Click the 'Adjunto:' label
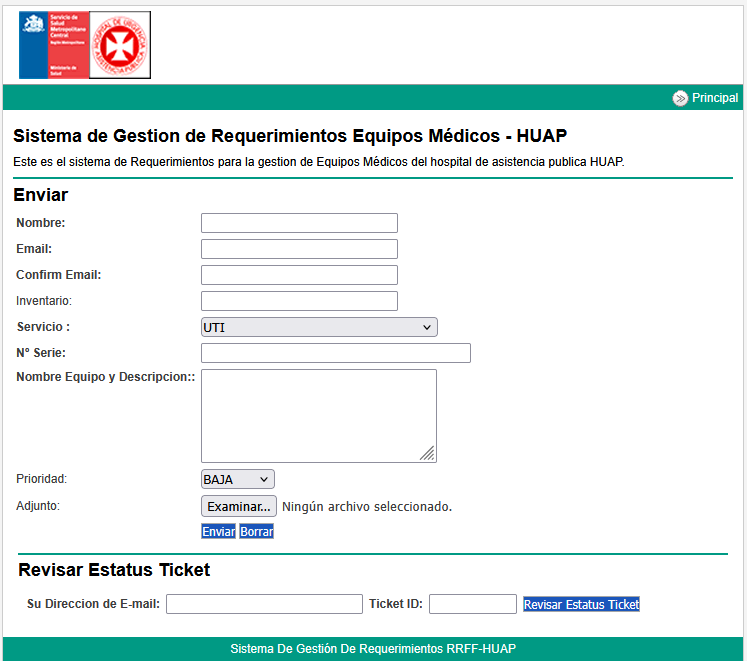Screen dimensions: 747x661 tap(38, 506)
